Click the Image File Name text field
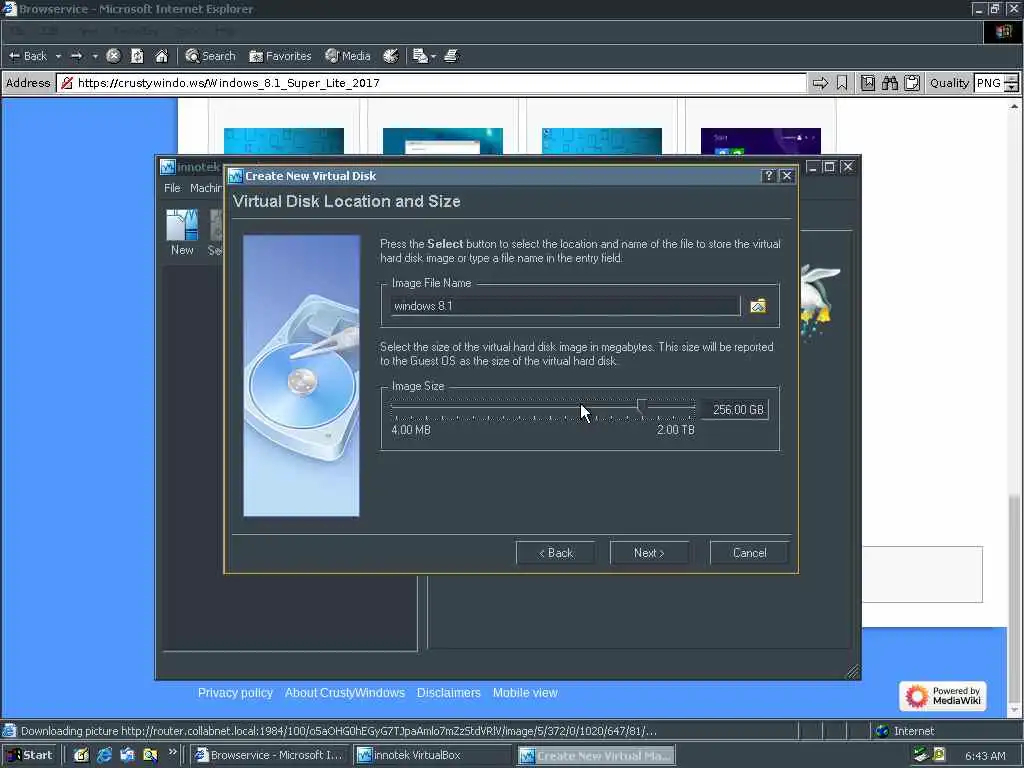The width and height of the screenshot is (1024, 768). tap(566, 306)
